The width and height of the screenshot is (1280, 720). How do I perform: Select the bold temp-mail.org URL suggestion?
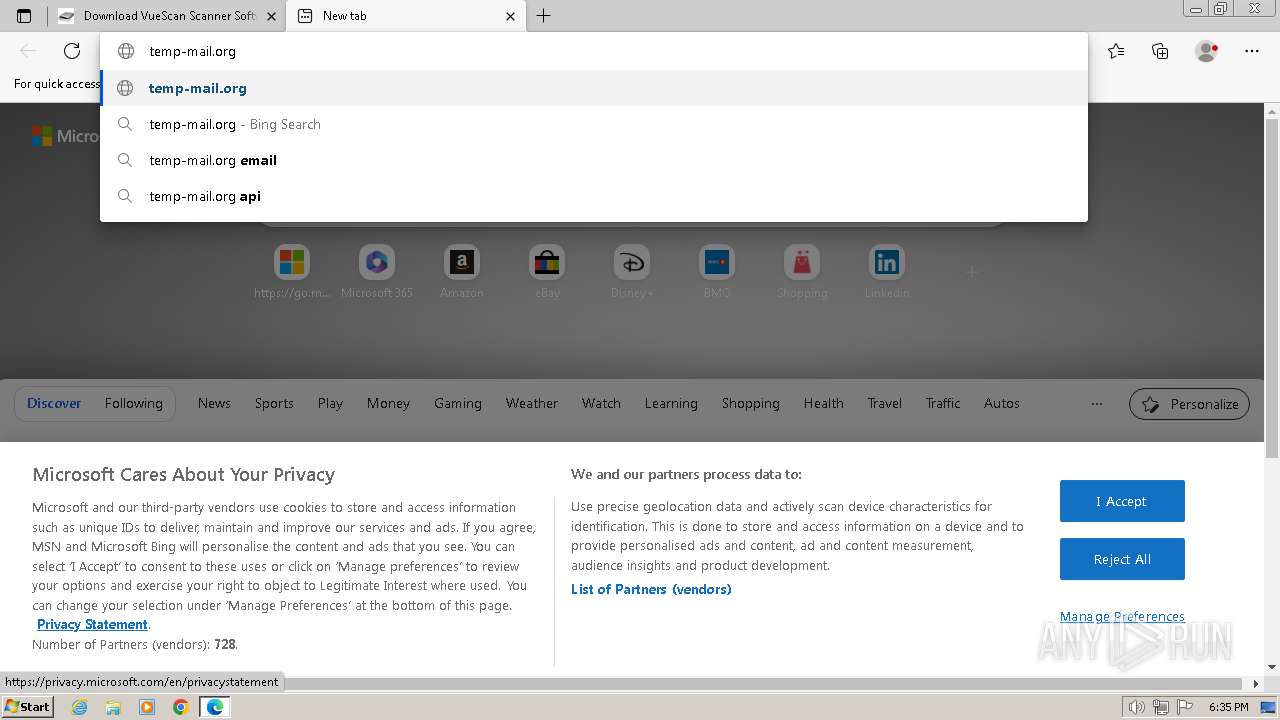[x=594, y=88]
